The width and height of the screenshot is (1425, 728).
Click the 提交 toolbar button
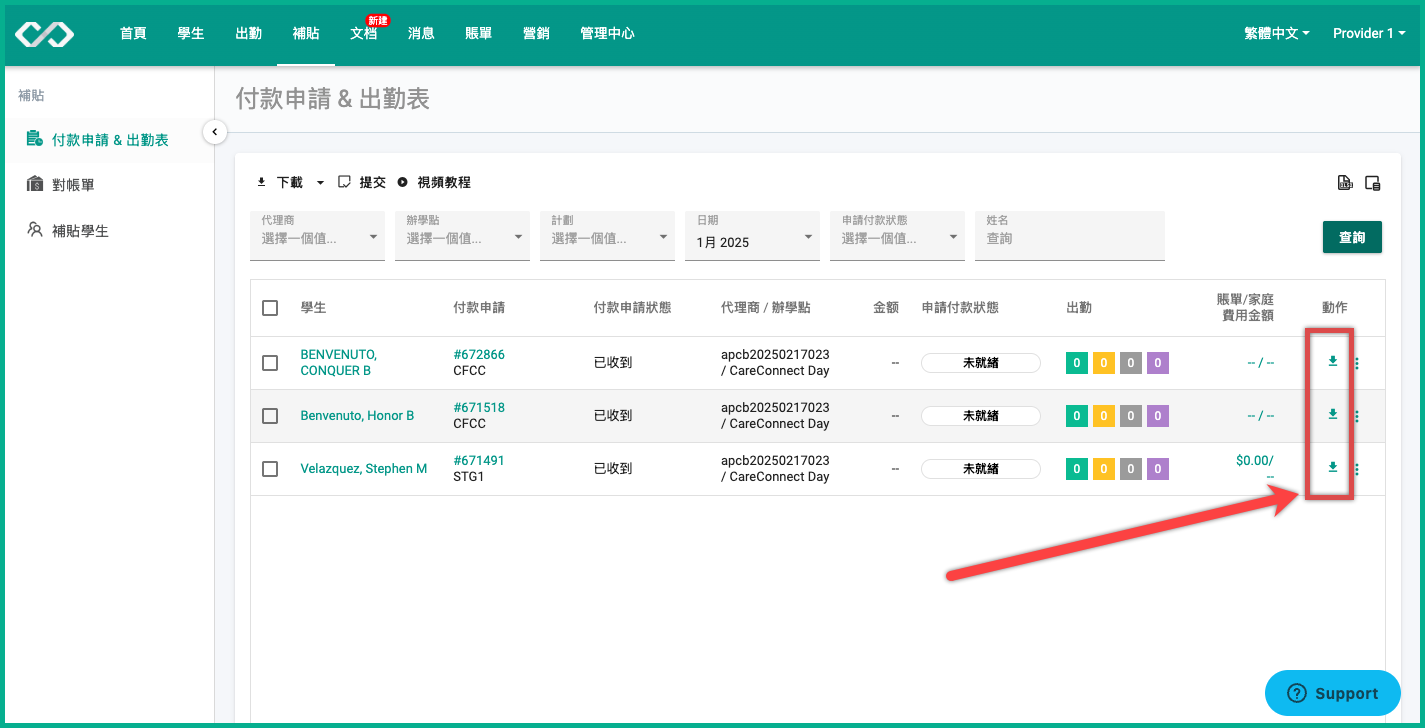coord(362,183)
